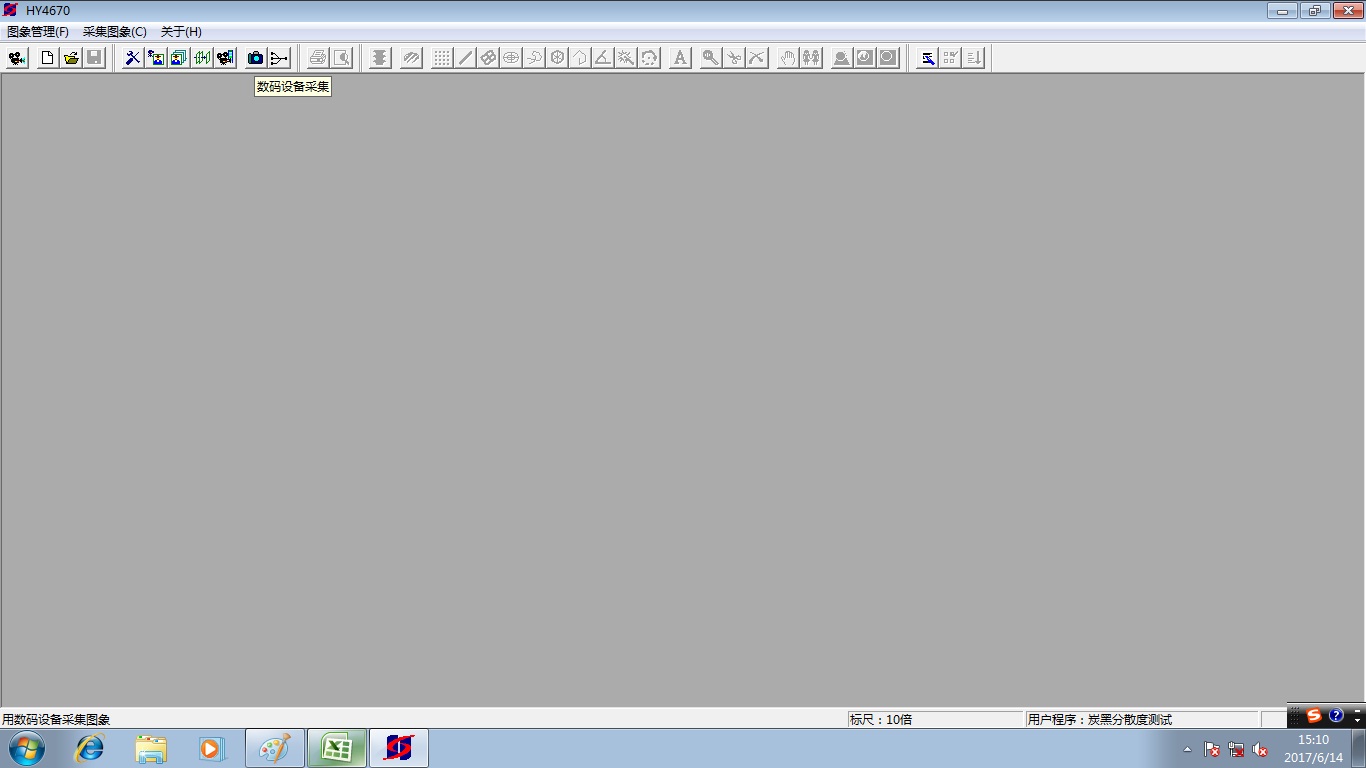1366x768 pixels.
Task: Open the Windows Start menu
Action: click(x=27, y=748)
